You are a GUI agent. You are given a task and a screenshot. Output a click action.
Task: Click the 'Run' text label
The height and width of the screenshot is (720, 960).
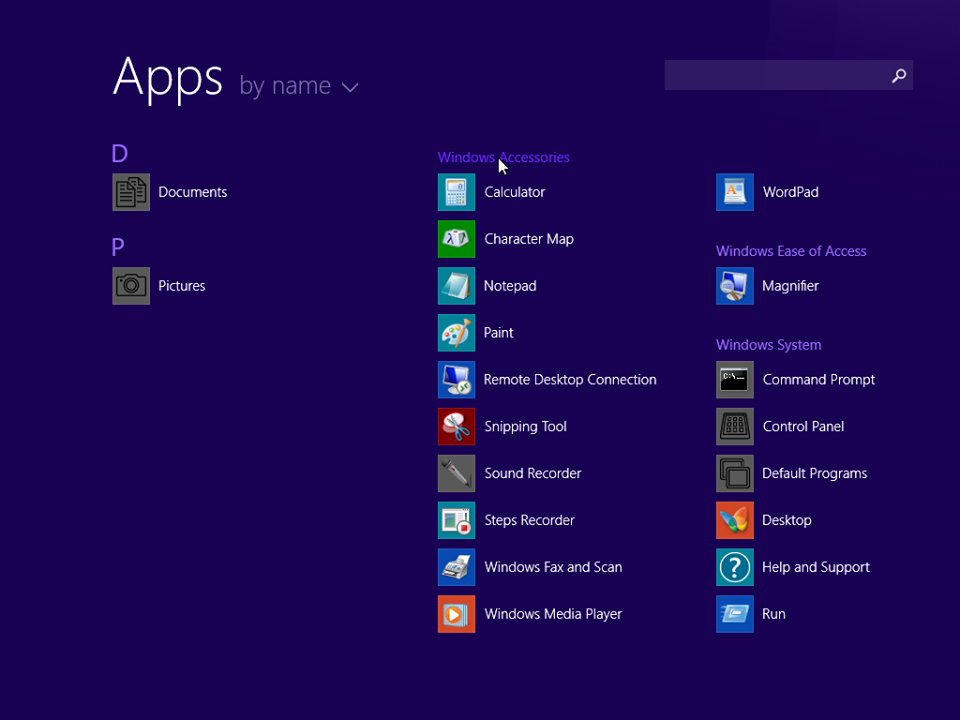pyautogui.click(x=774, y=614)
